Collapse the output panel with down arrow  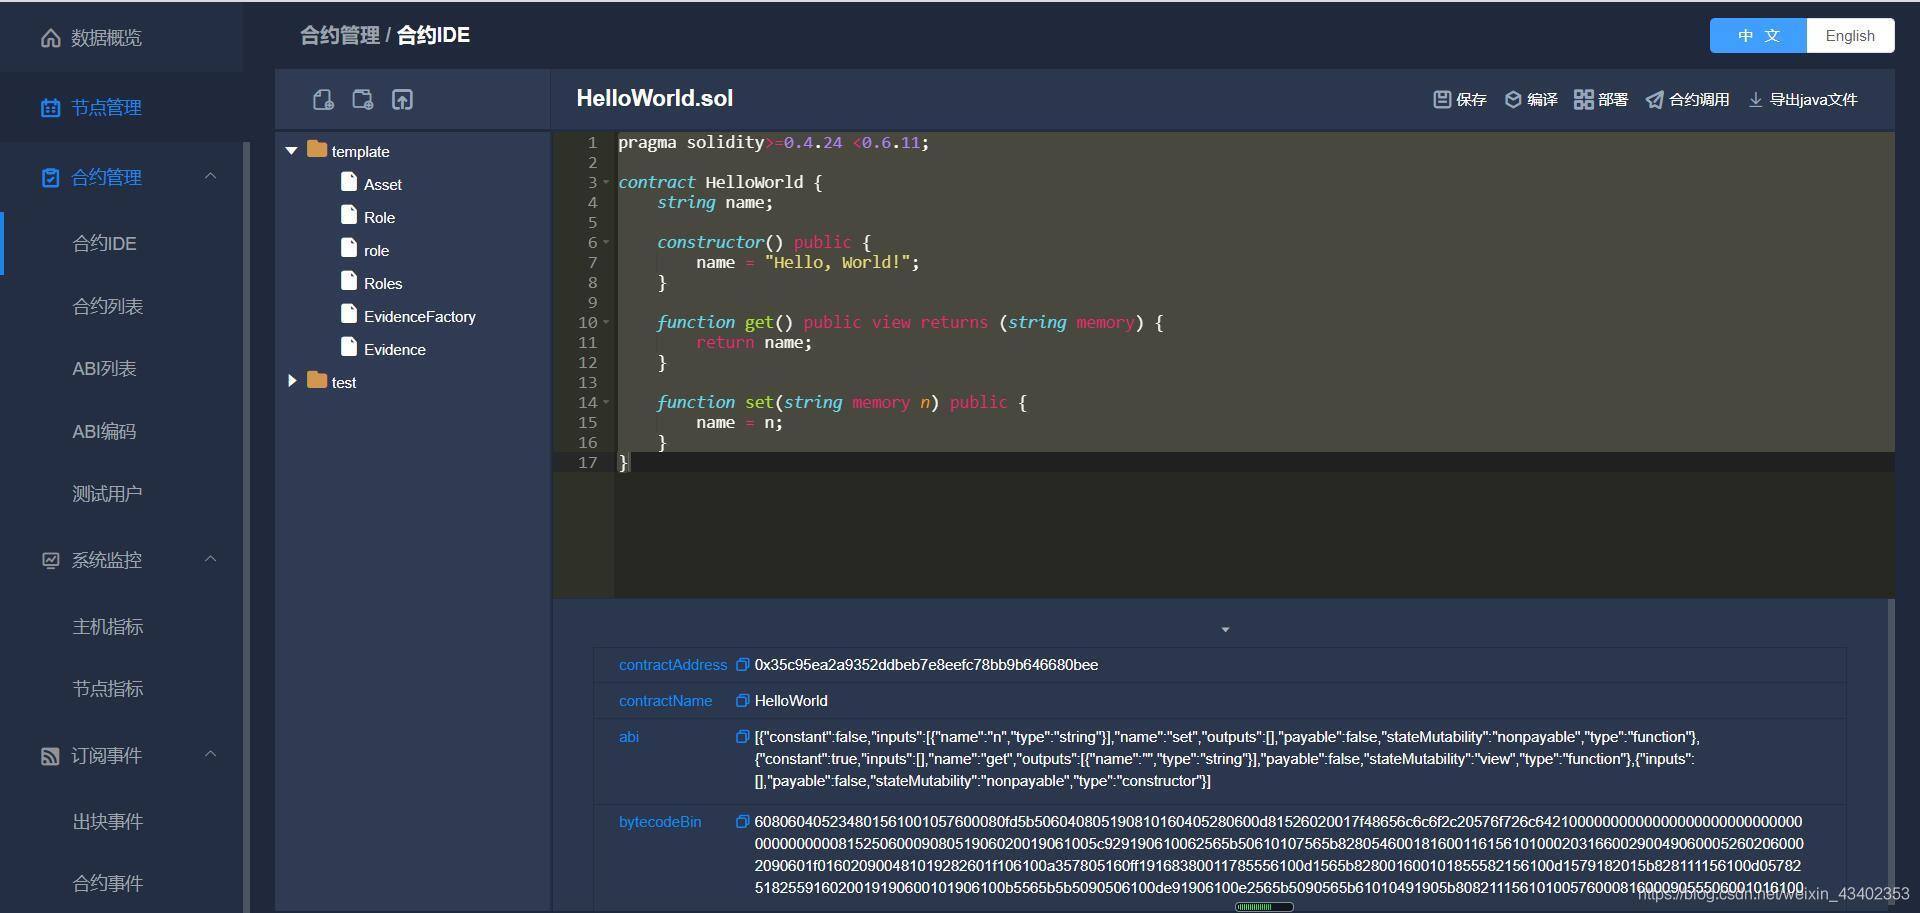tap(1225, 630)
